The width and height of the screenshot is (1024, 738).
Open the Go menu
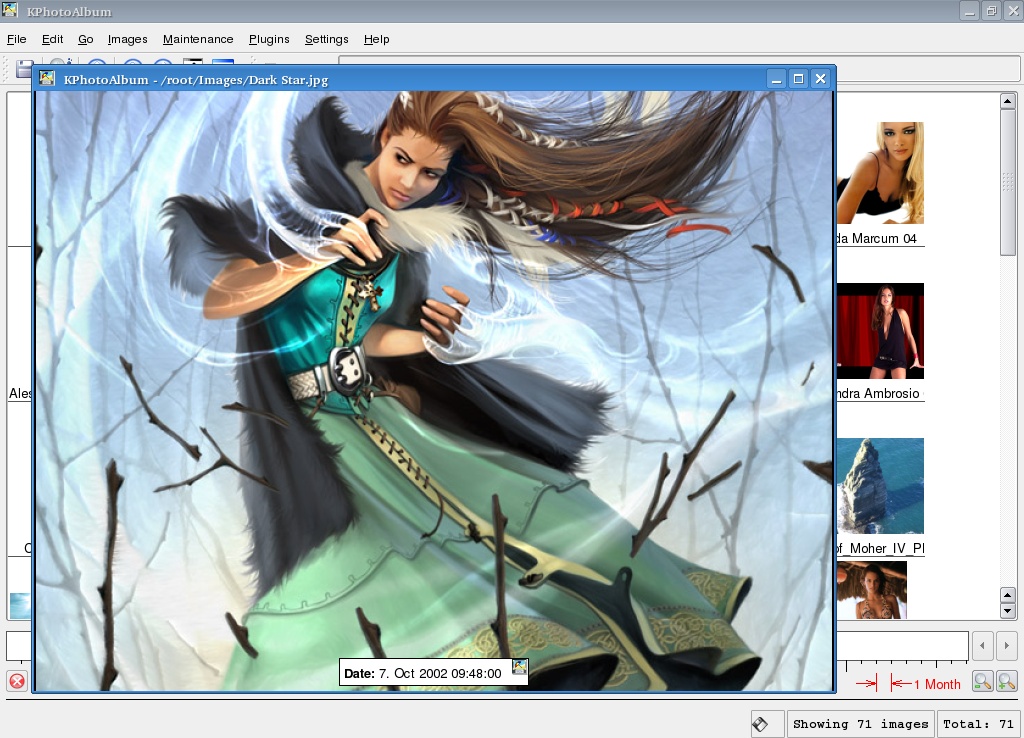tap(86, 39)
